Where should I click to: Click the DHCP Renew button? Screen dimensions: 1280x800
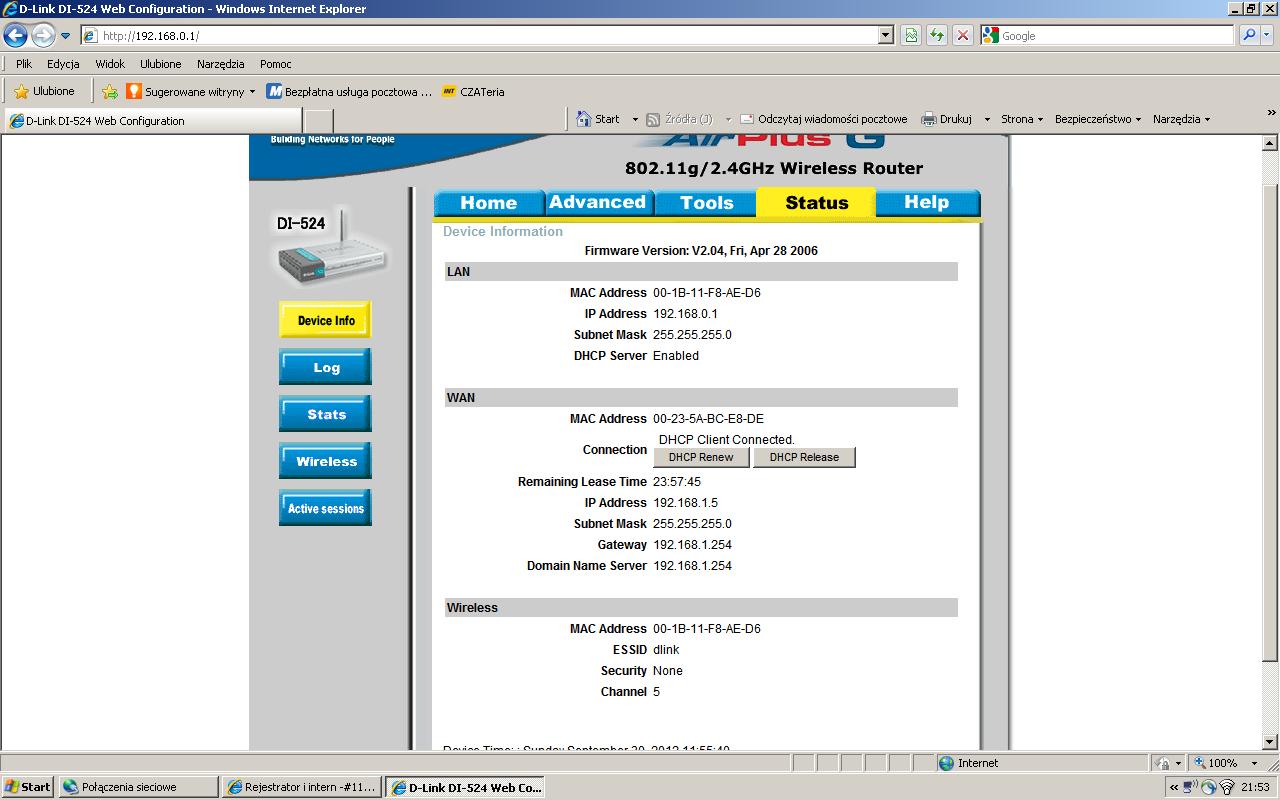pyautogui.click(x=700, y=457)
